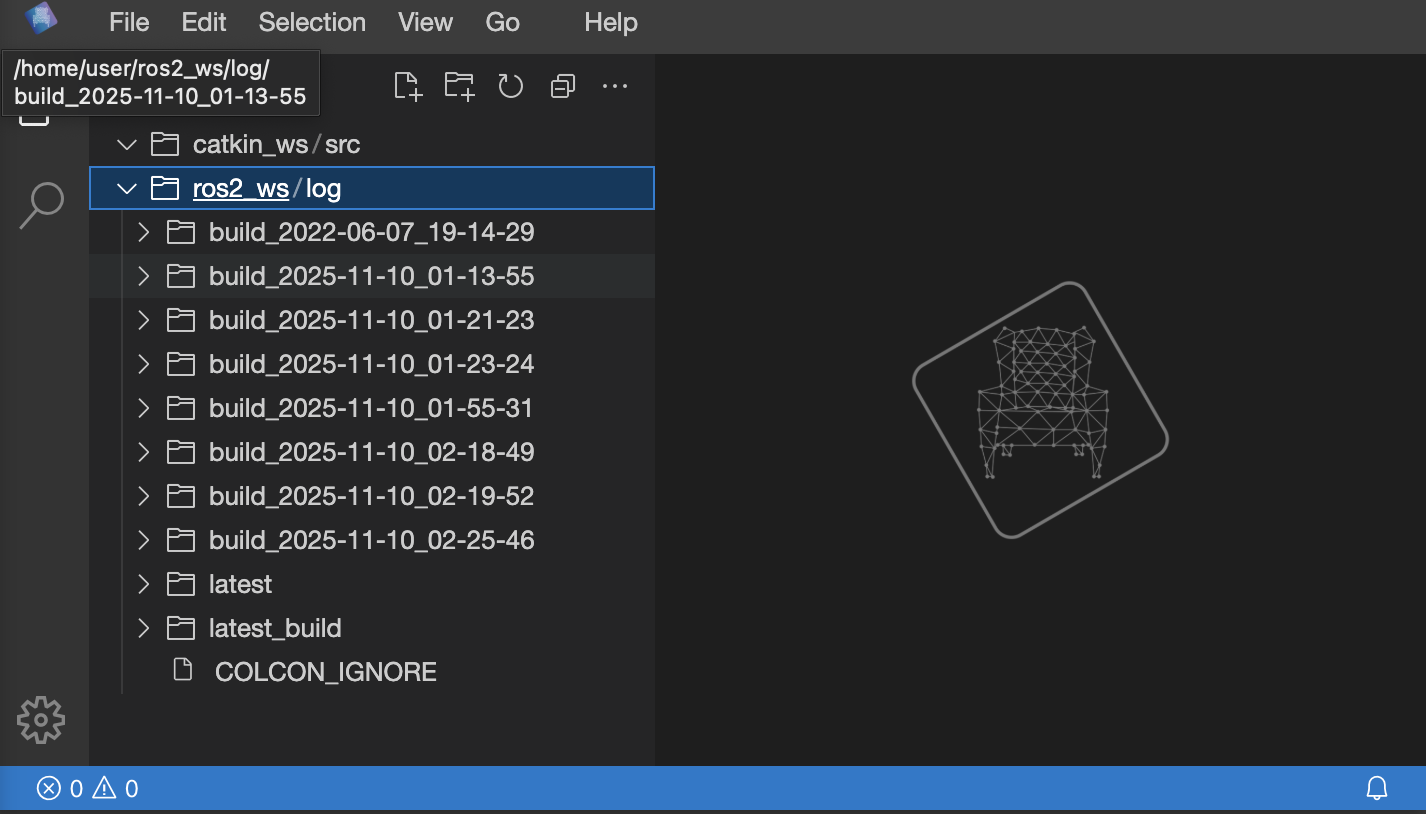This screenshot has width=1426, height=814.
Task: Refresh the explorer file tree
Action: pos(511,86)
